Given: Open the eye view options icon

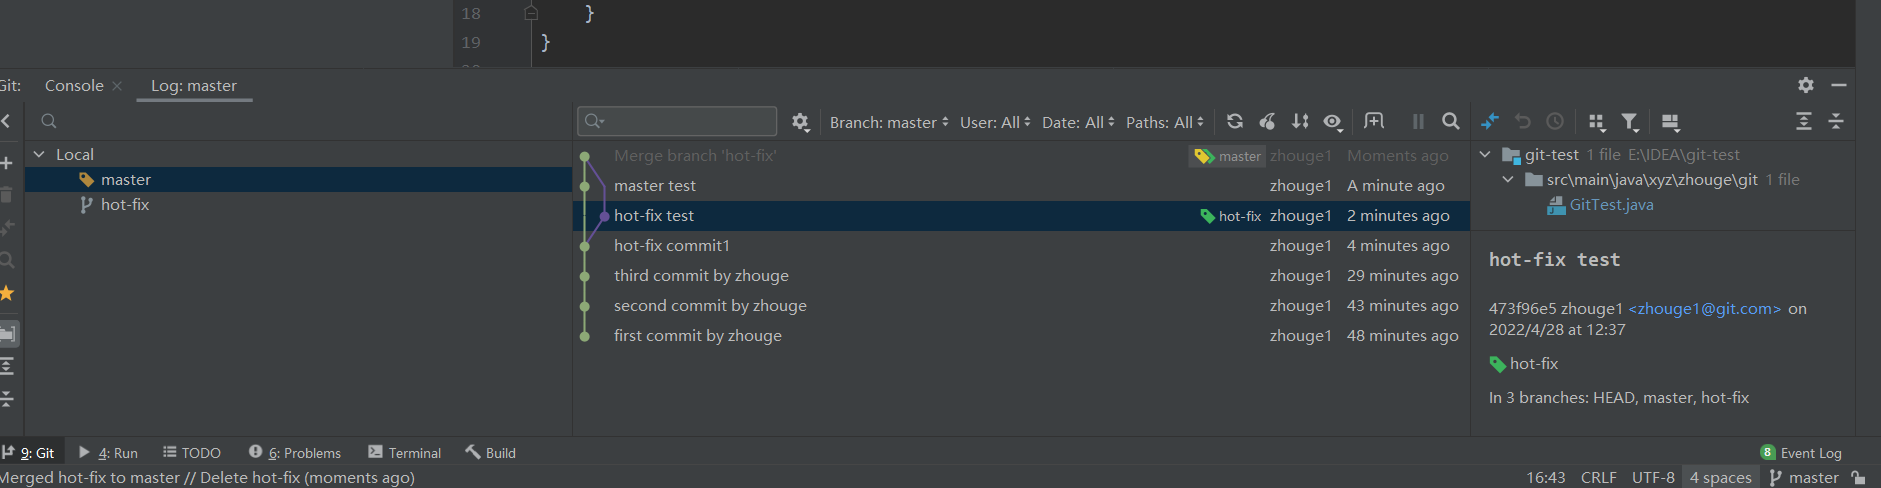Looking at the screenshot, I should click(1332, 121).
